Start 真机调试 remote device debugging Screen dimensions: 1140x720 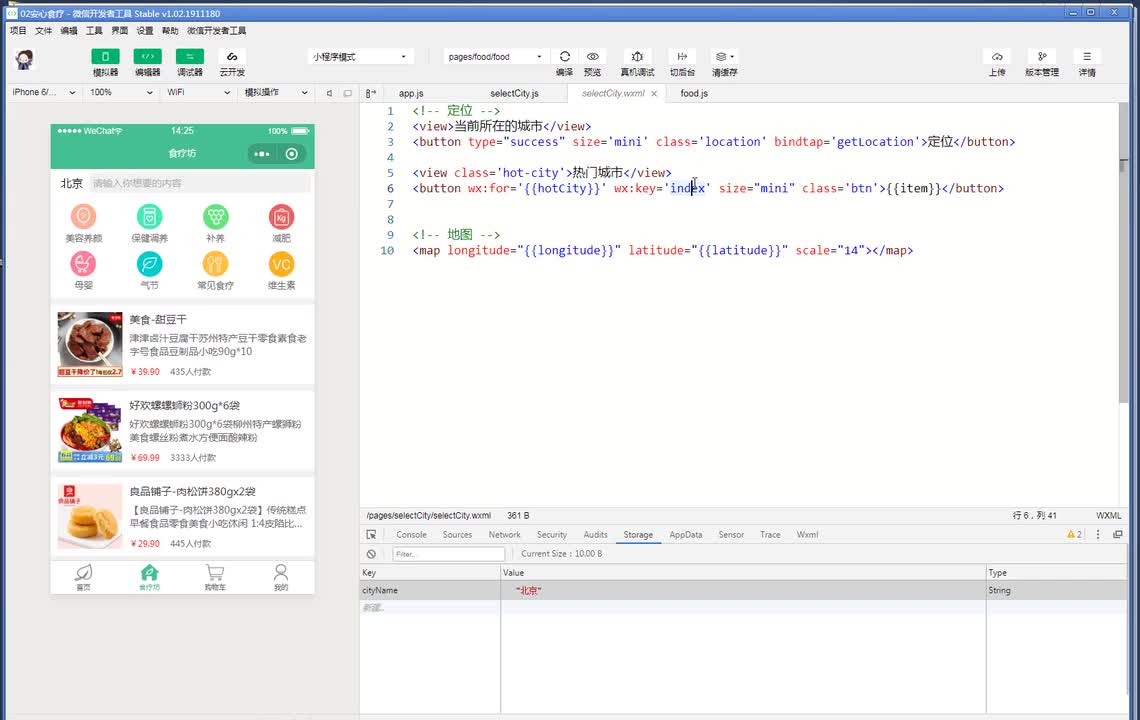coord(637,57)
